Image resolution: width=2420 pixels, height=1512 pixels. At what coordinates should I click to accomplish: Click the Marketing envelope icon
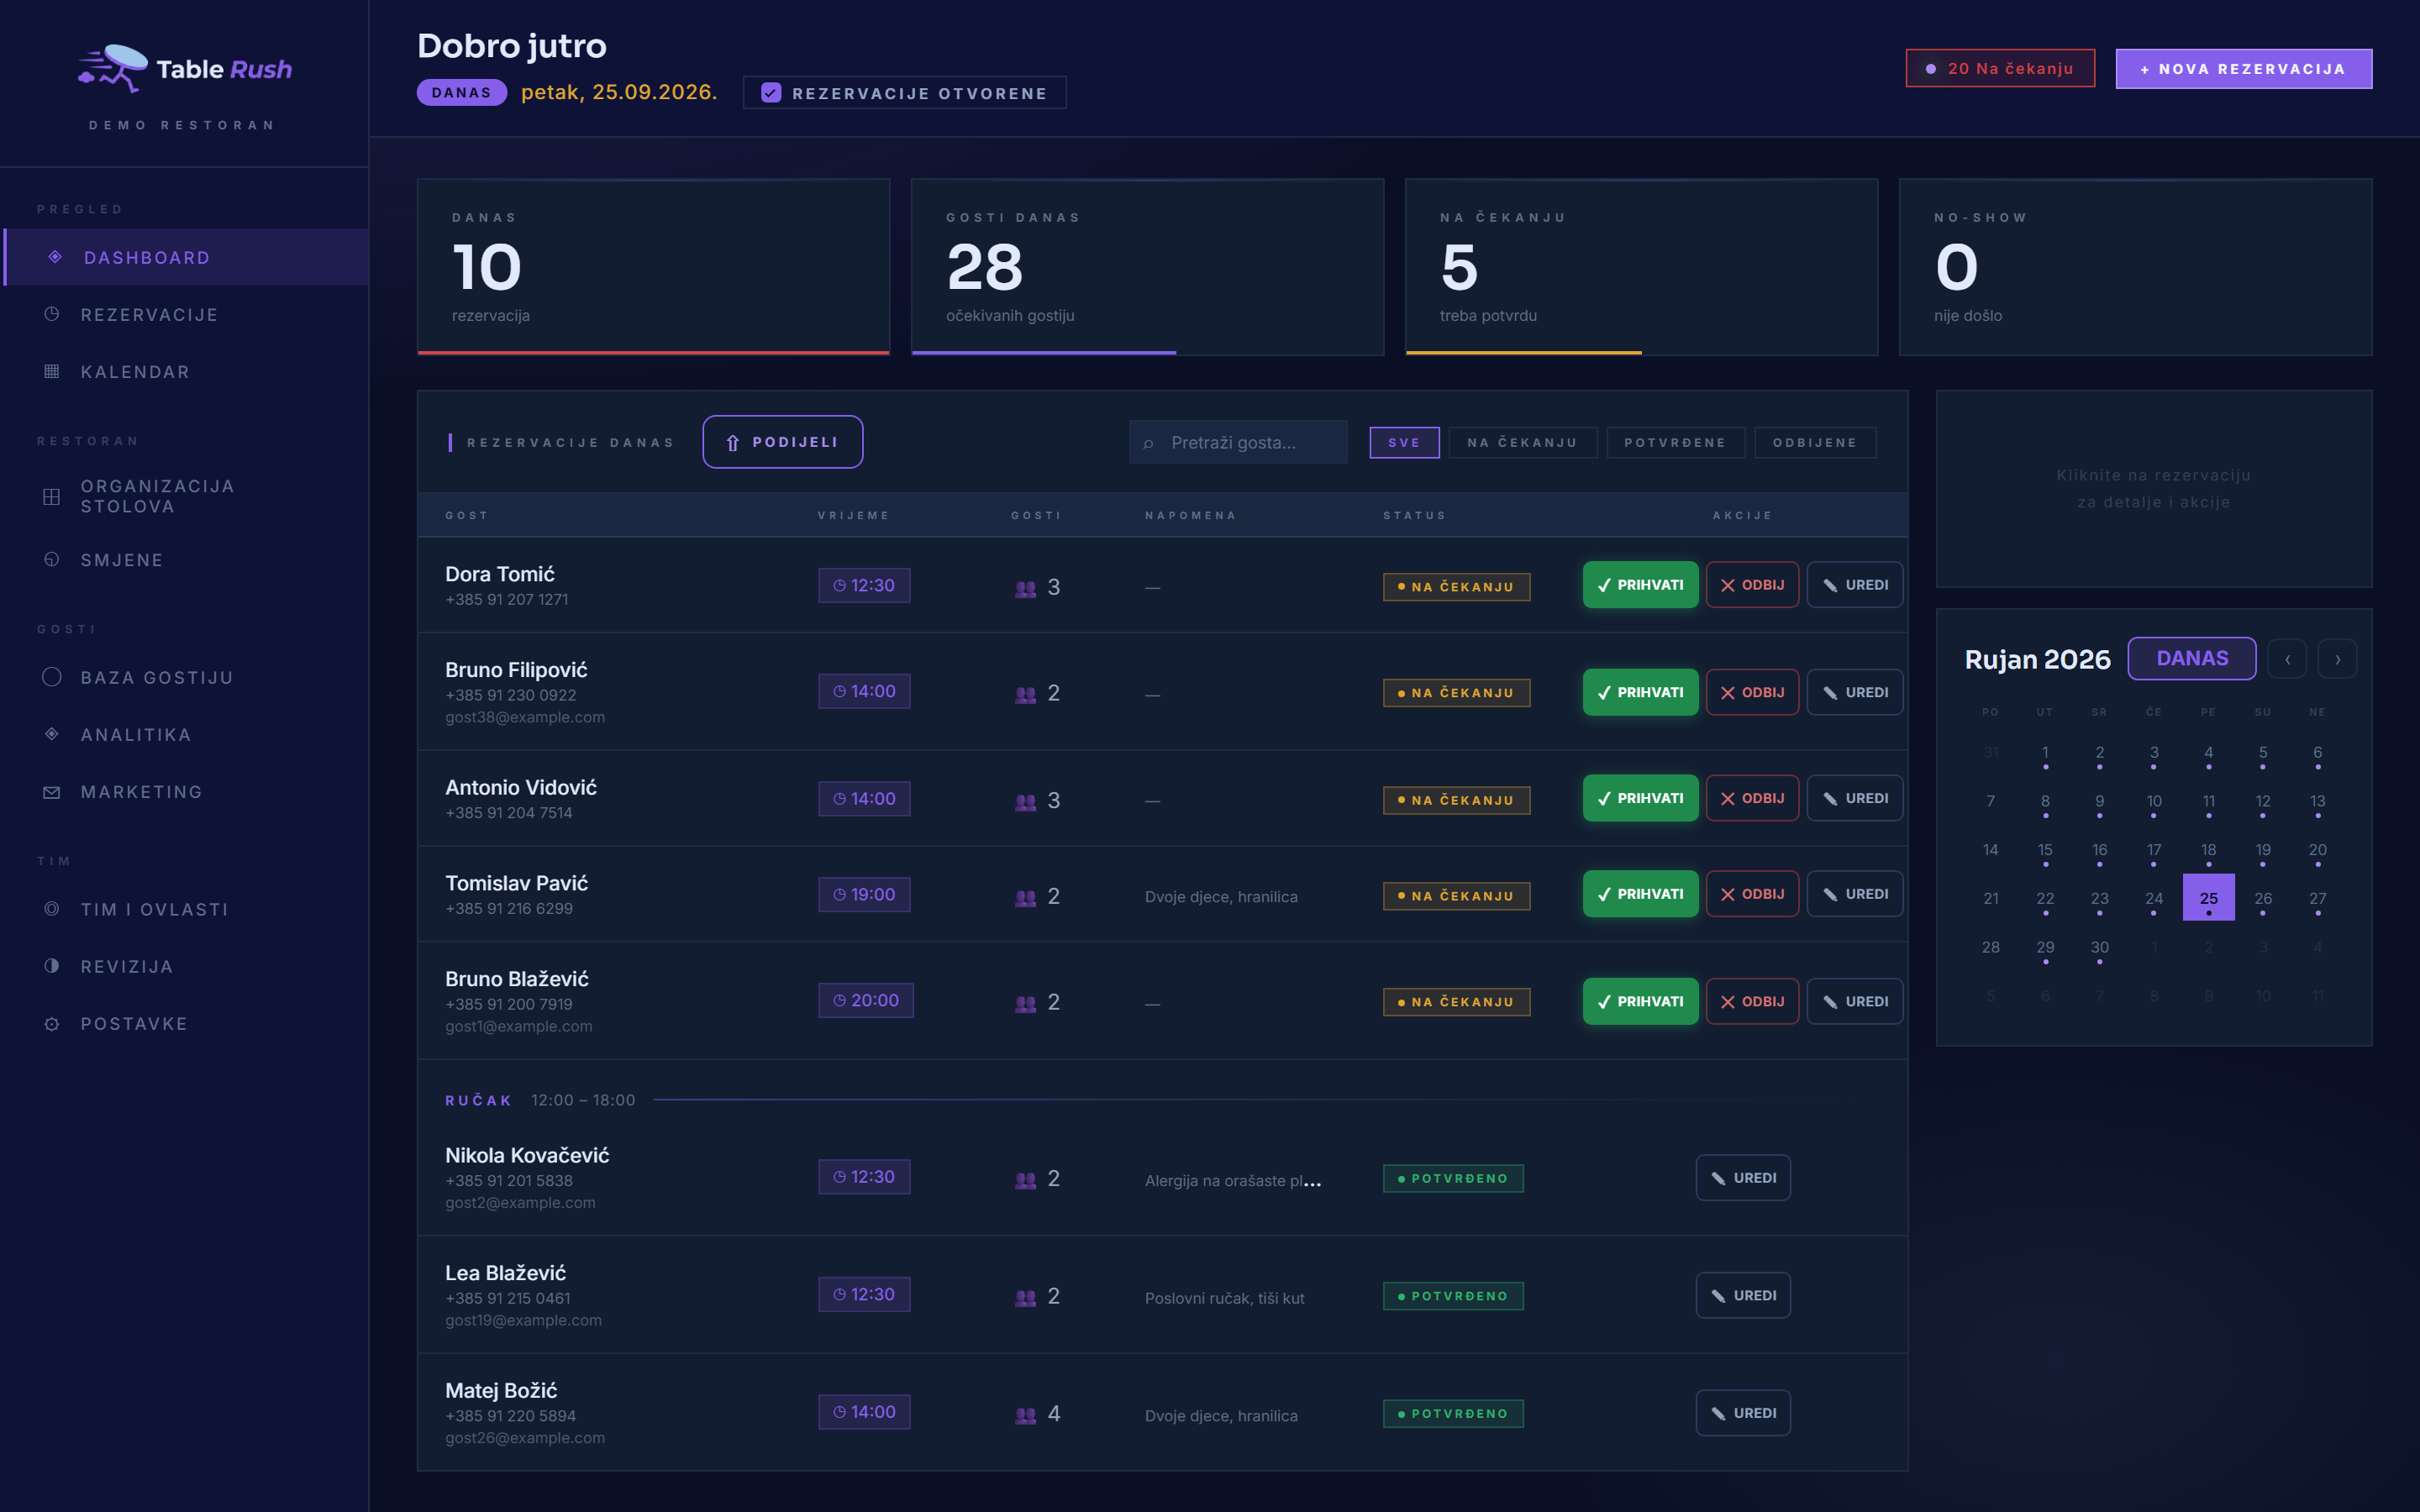52,792
